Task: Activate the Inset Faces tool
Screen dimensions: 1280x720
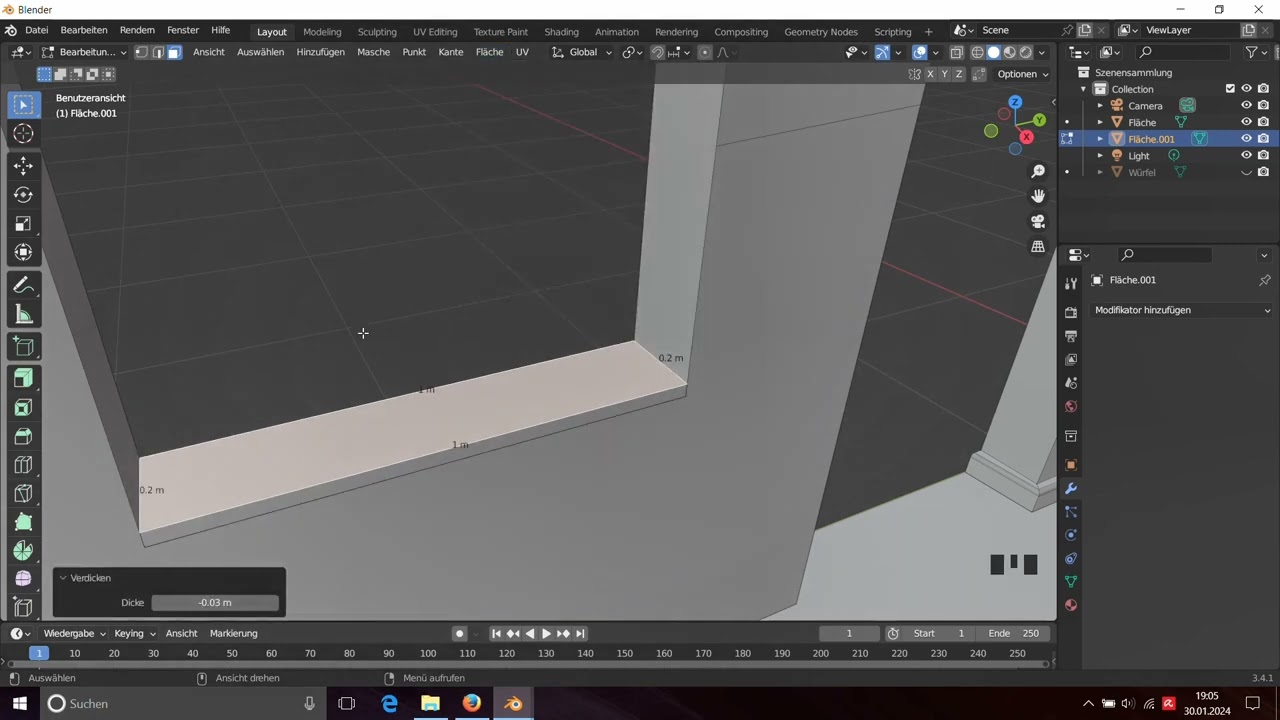Action: tap(23, 407)
